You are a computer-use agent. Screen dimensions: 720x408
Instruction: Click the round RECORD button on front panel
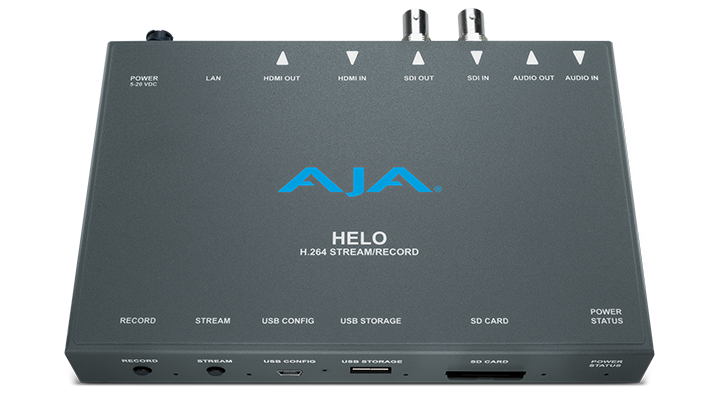tap(142, 370)
